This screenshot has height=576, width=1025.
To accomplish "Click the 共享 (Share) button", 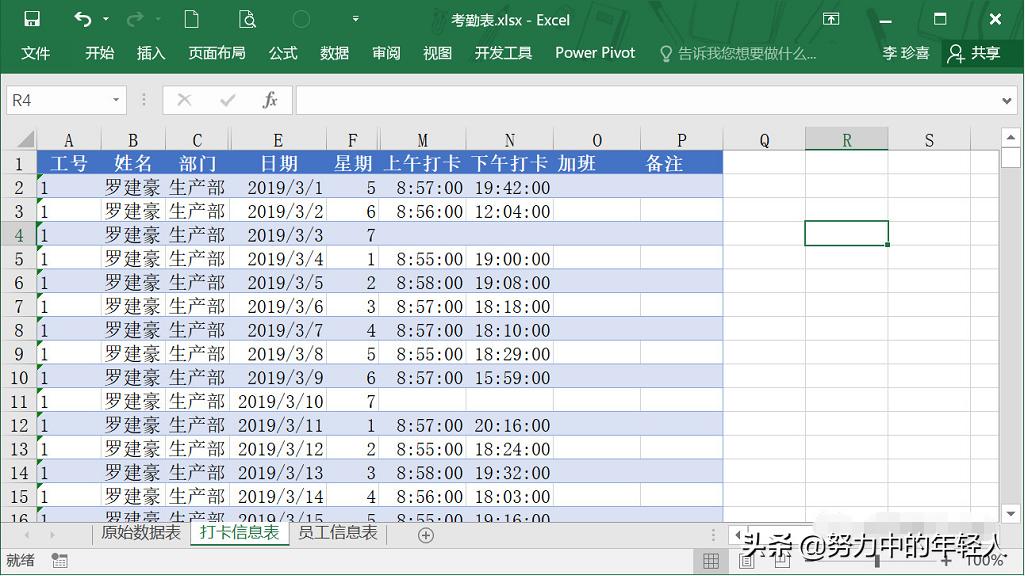I will 984,53.
